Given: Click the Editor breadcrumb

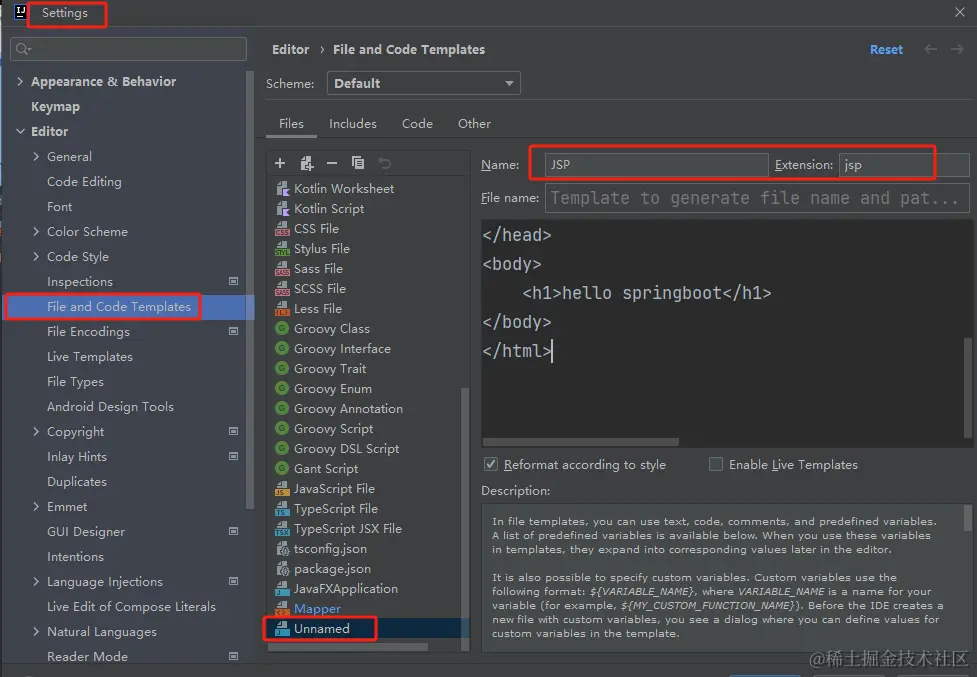Looking at the screenshot, I should coord(290,49).
